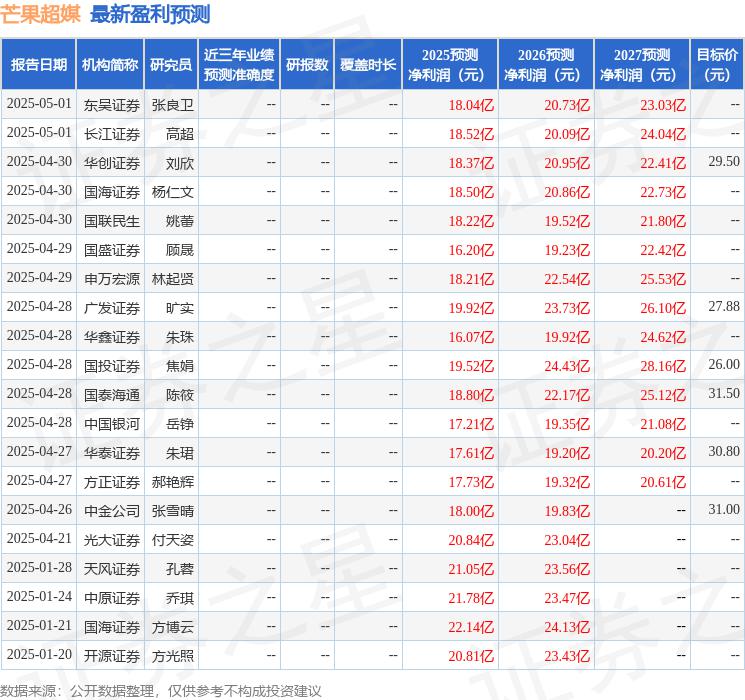Image resolution: width=745 pixels, height=700 pixels.
Task: Click analyst name 林起贤
Action: pos(172,279)
